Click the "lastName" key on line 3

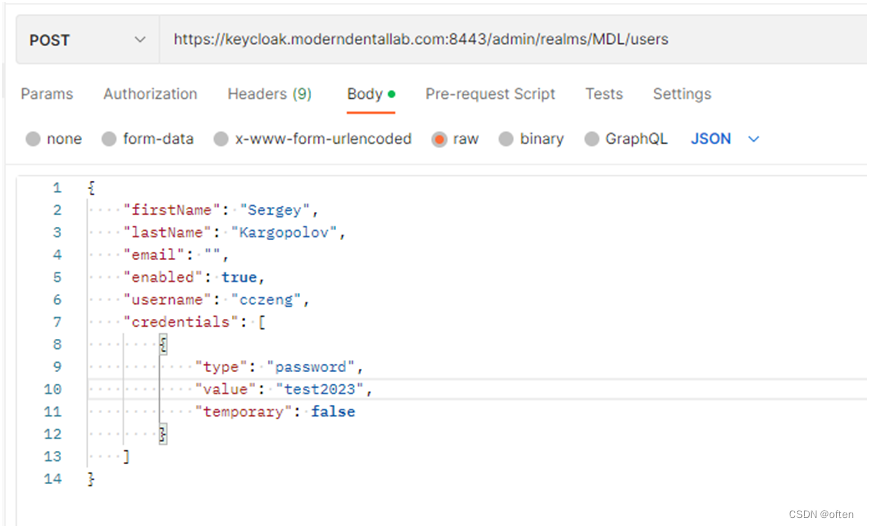point(167,233)
